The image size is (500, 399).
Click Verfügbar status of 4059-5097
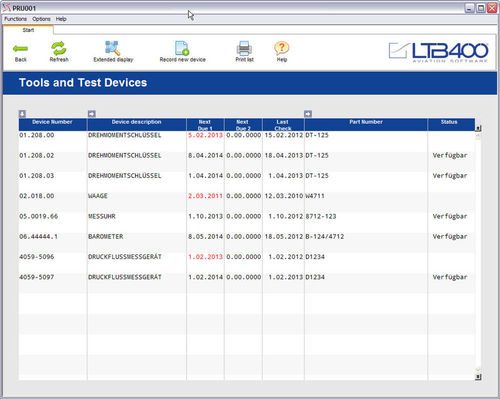point(450,277)
